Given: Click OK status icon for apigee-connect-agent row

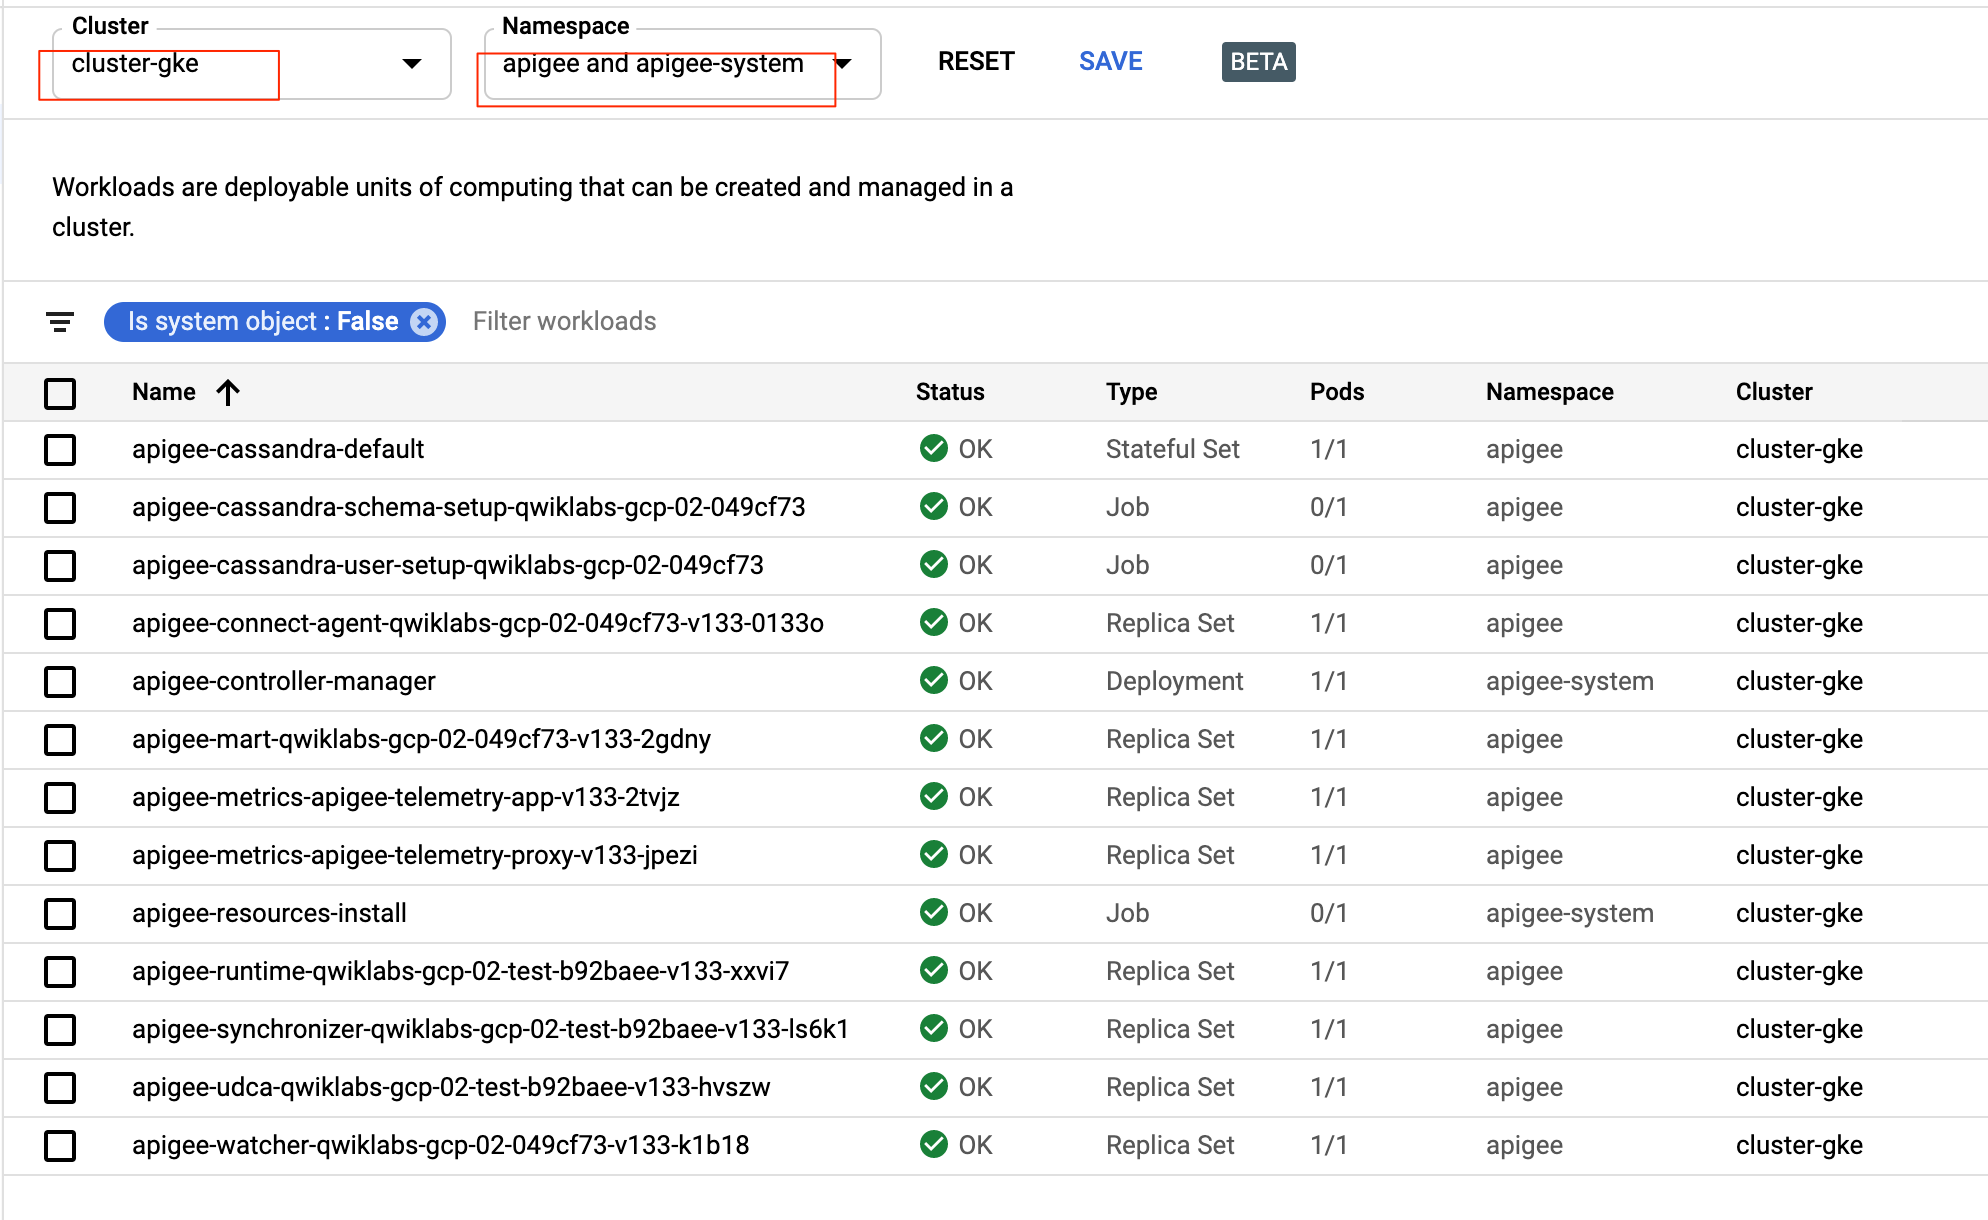Looking at the screenshot, I should tap(934, 623).
